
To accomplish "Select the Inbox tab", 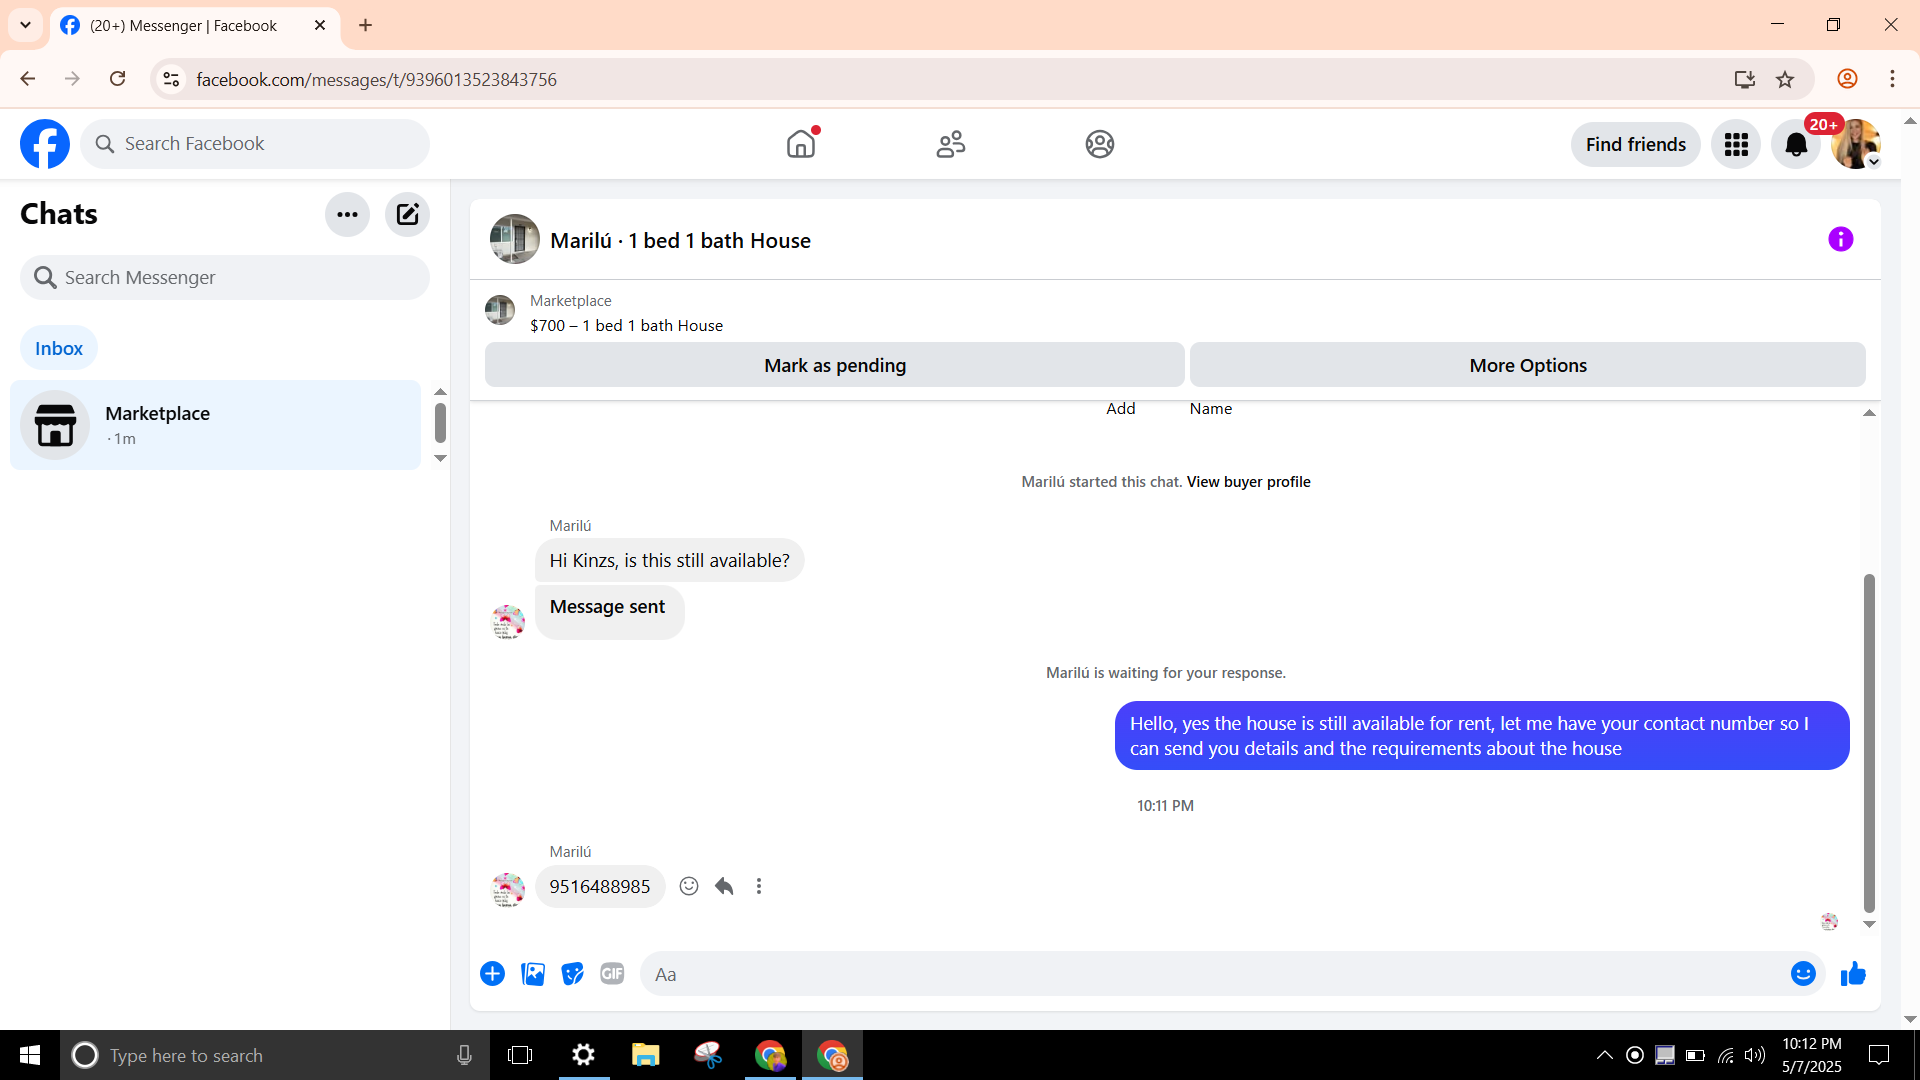I will pos(59,348).
